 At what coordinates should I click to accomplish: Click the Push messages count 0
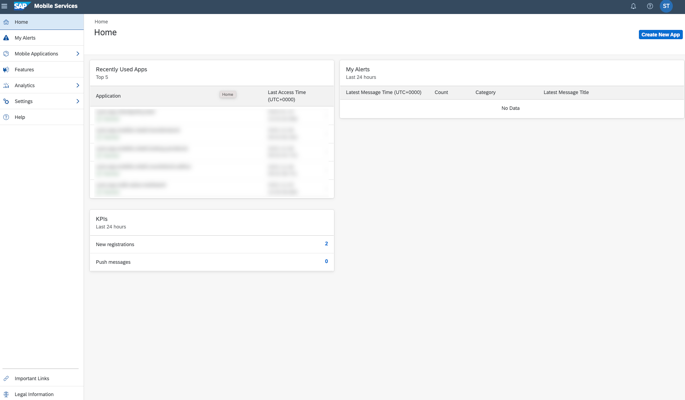point(326,261)
